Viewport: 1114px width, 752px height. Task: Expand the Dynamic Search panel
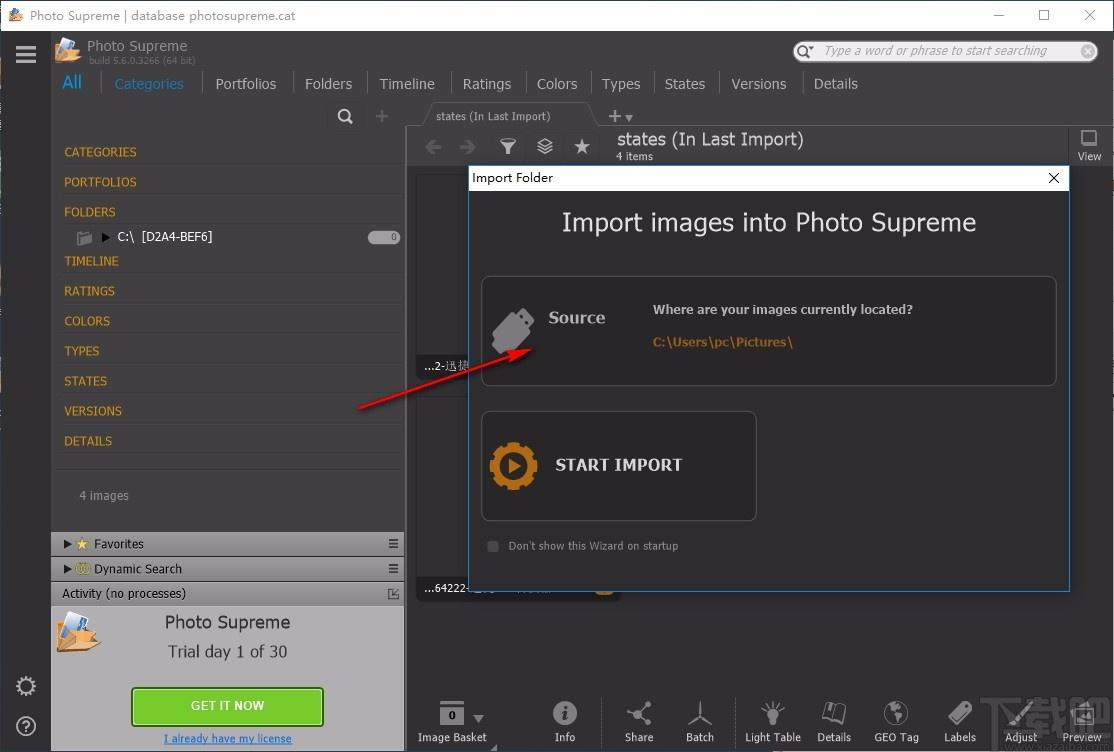click(x=67, y=569)
